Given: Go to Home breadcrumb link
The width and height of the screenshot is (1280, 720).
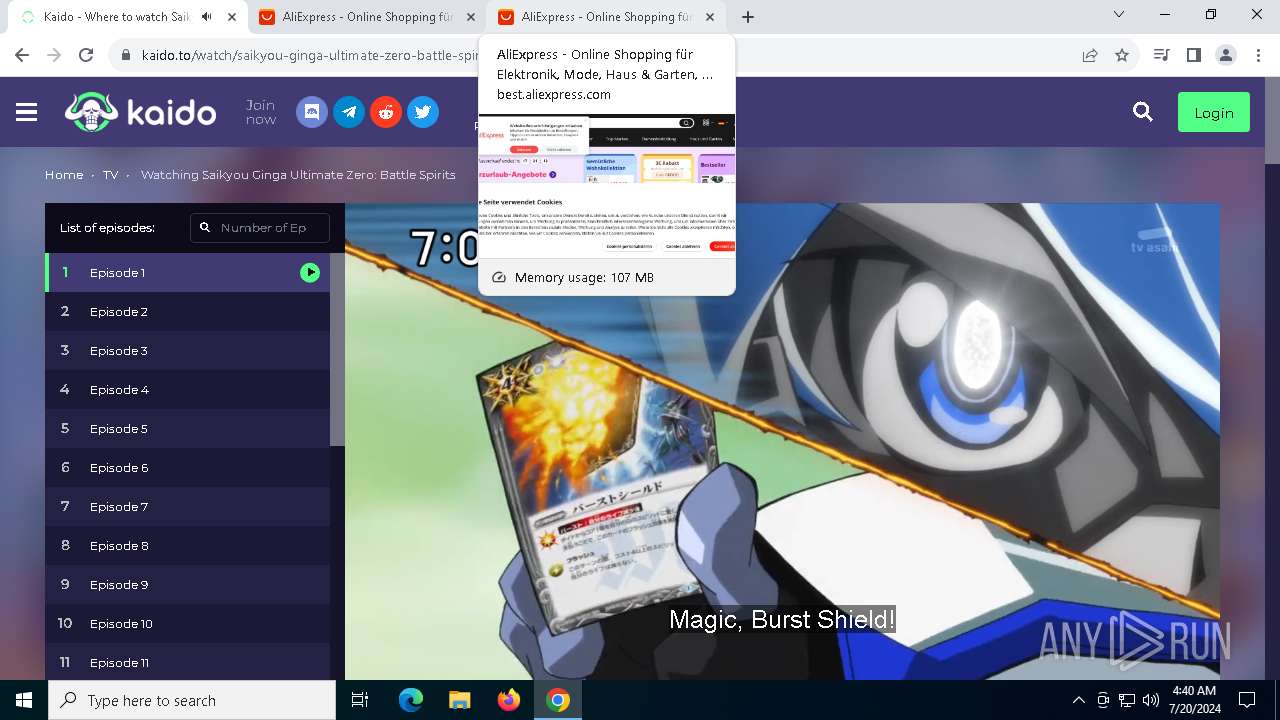Looking at the screenshot, I should pyautogui.click(x=64, y=175).
